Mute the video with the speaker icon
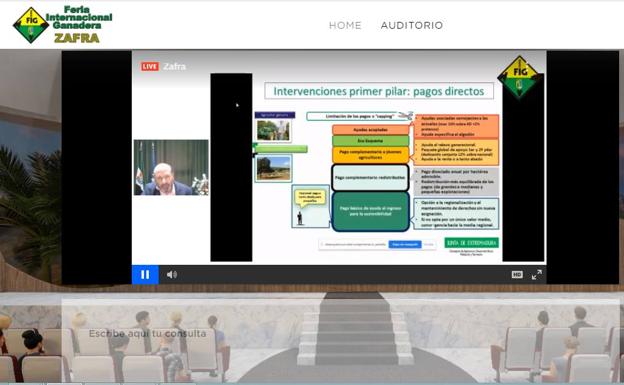The width and height of the screenshot is (624, 385). (x=172, y=274)
